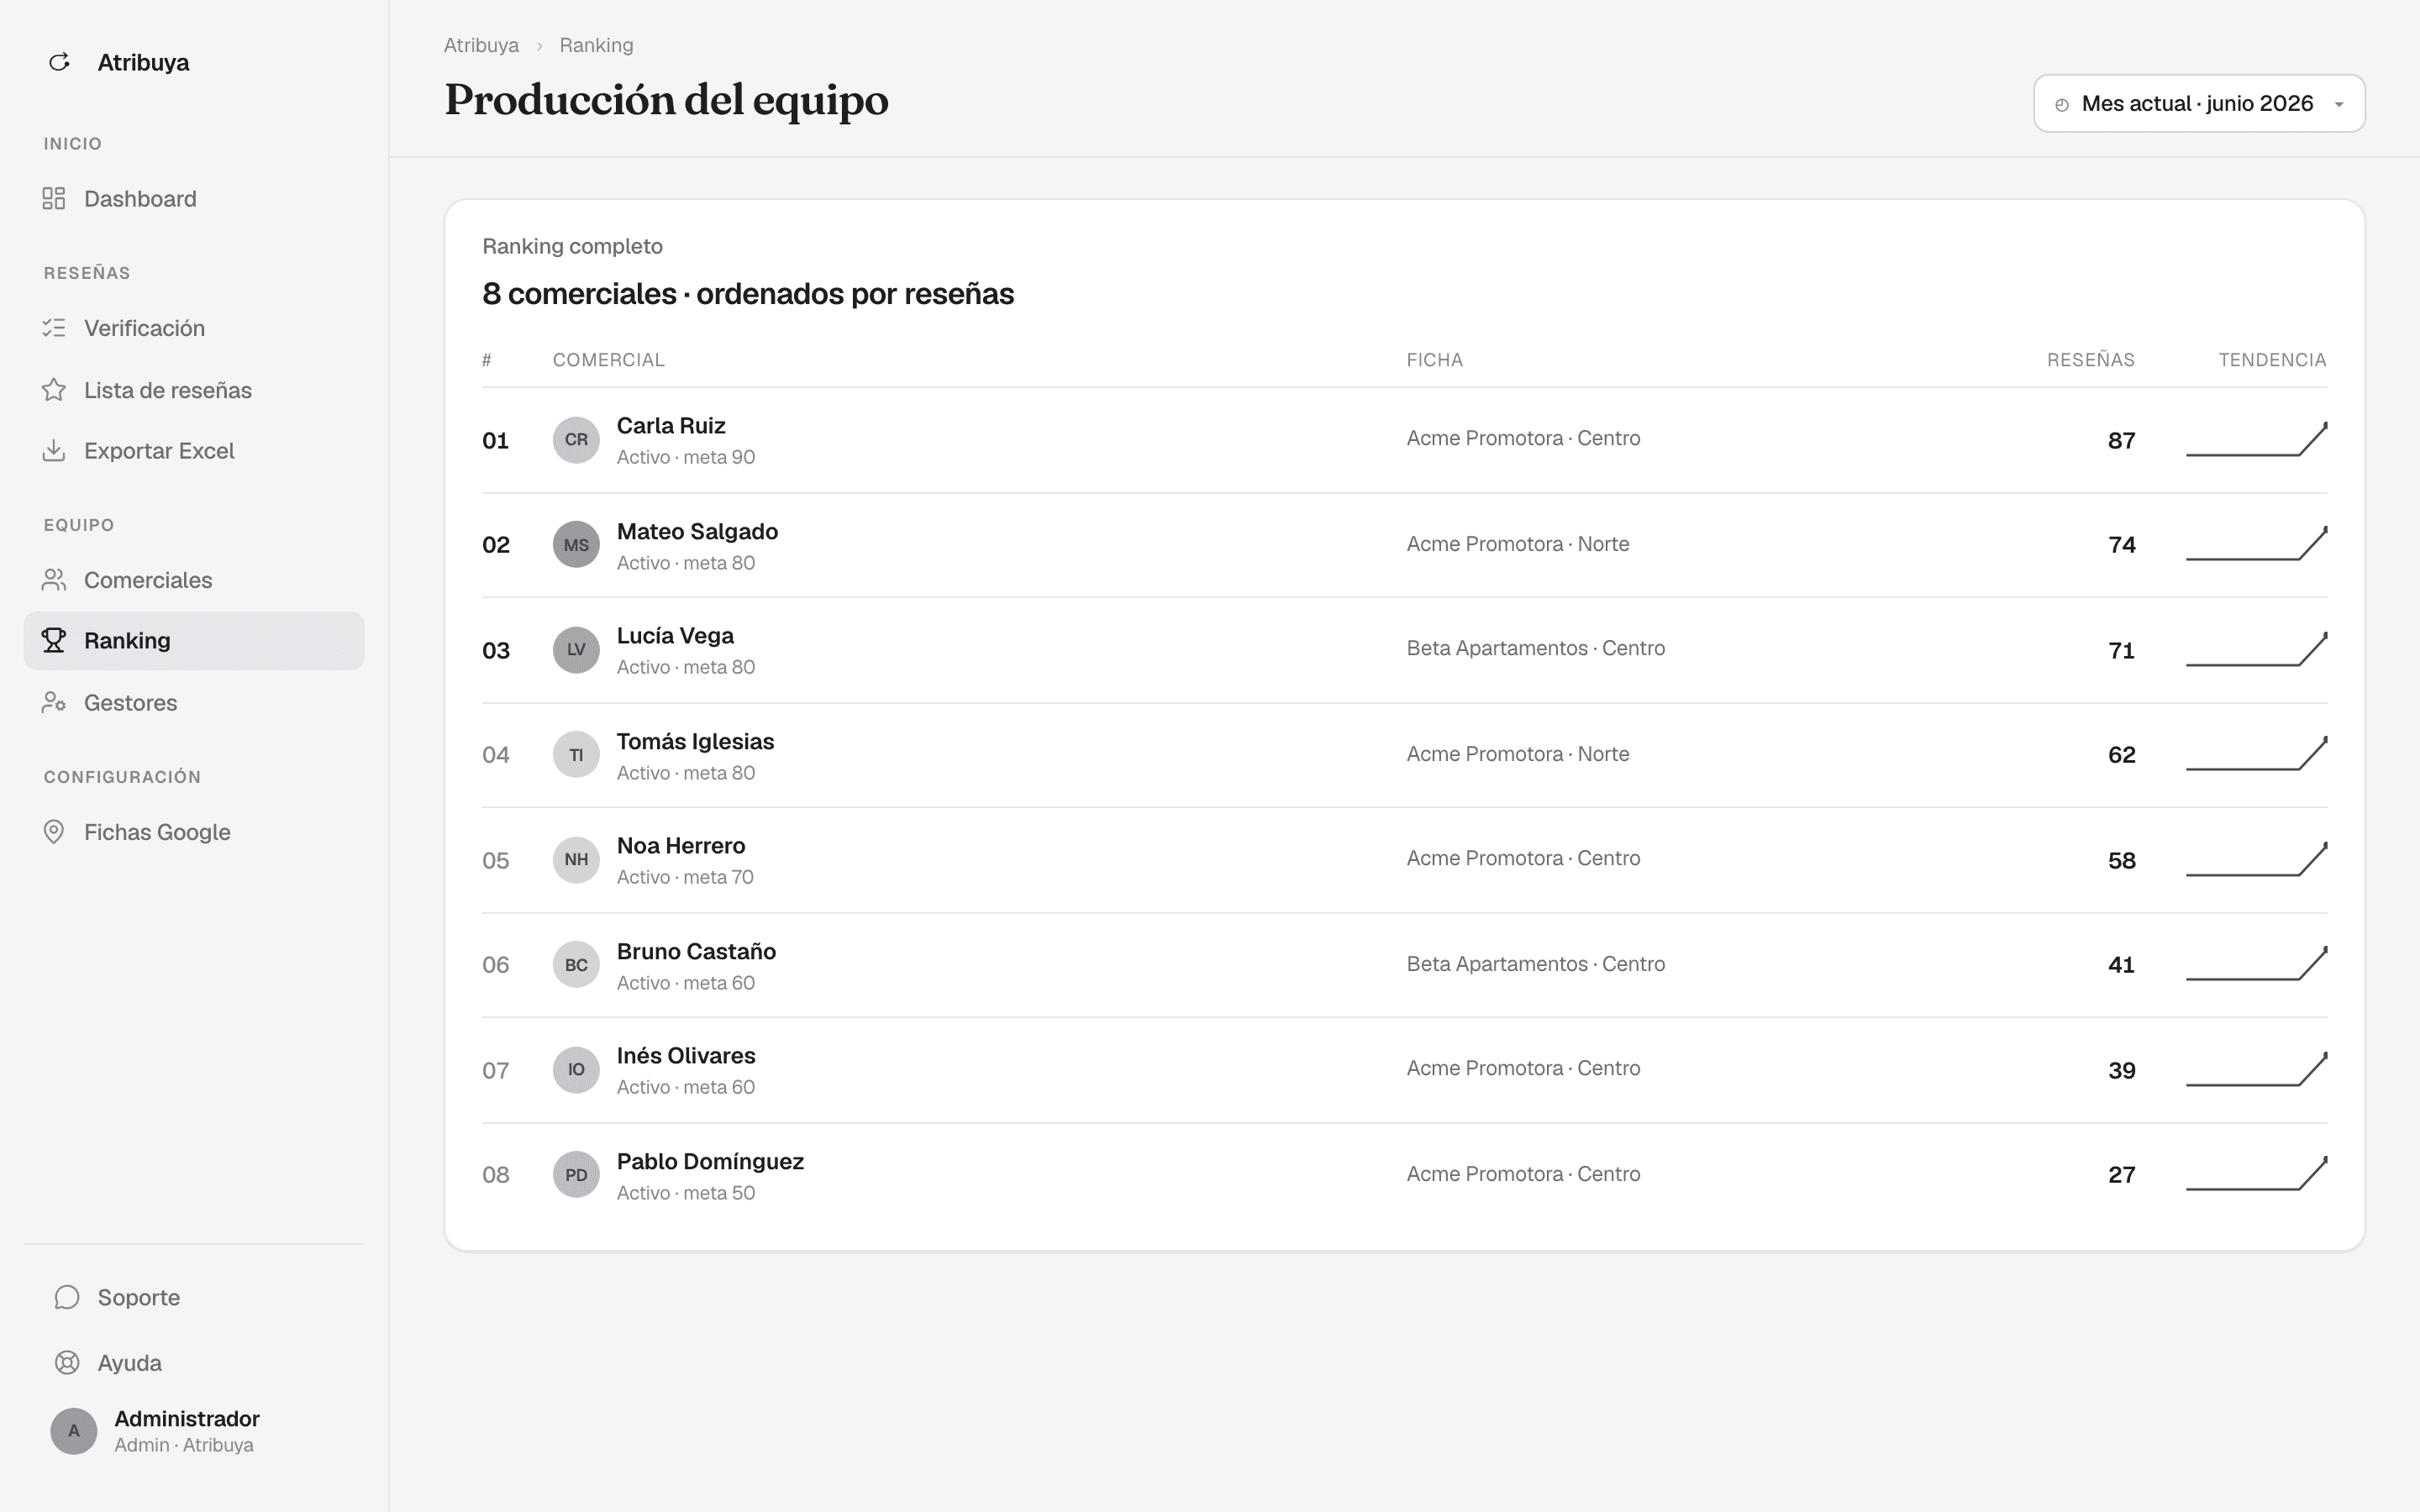Image resolution: width=2420 pixels, height=1512 pixels.
Task: Click the name Bruno Castaño
Action: [x=696, y=951]
